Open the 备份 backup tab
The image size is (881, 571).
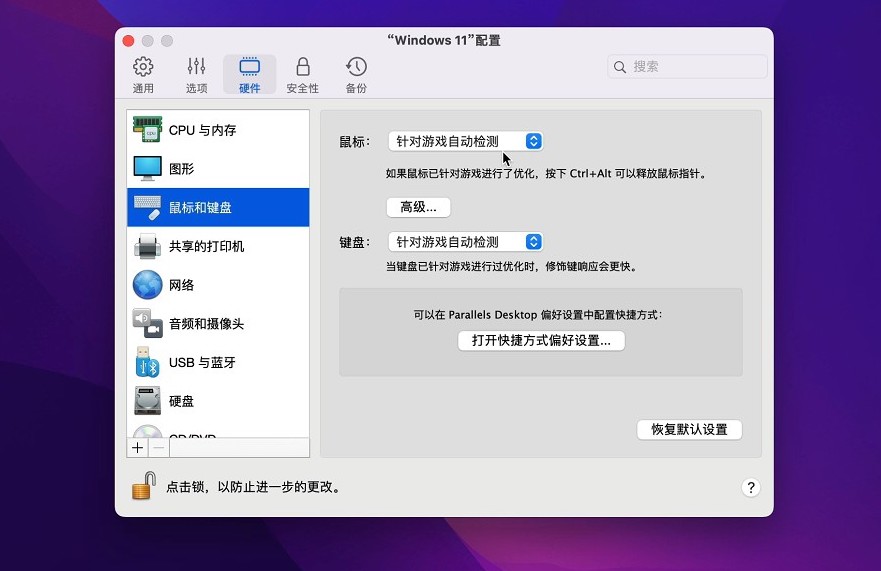tap(356, 75)
